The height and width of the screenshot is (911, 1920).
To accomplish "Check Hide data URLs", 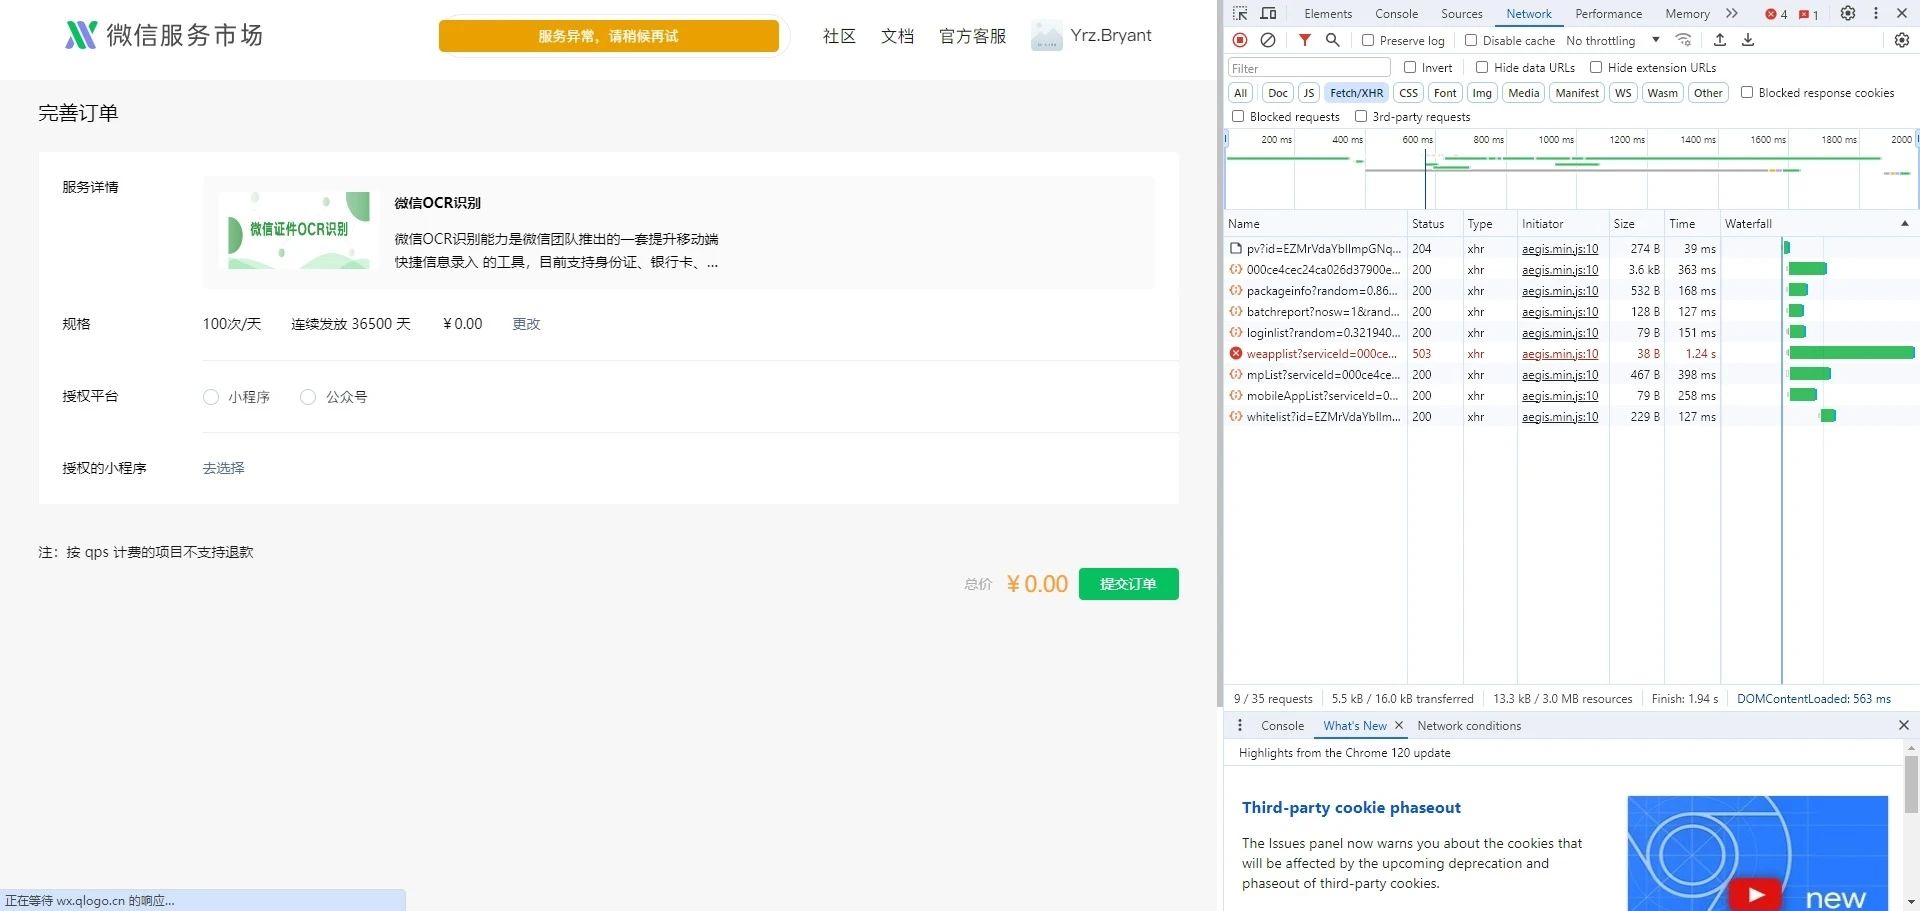I will click(1482, 67).
